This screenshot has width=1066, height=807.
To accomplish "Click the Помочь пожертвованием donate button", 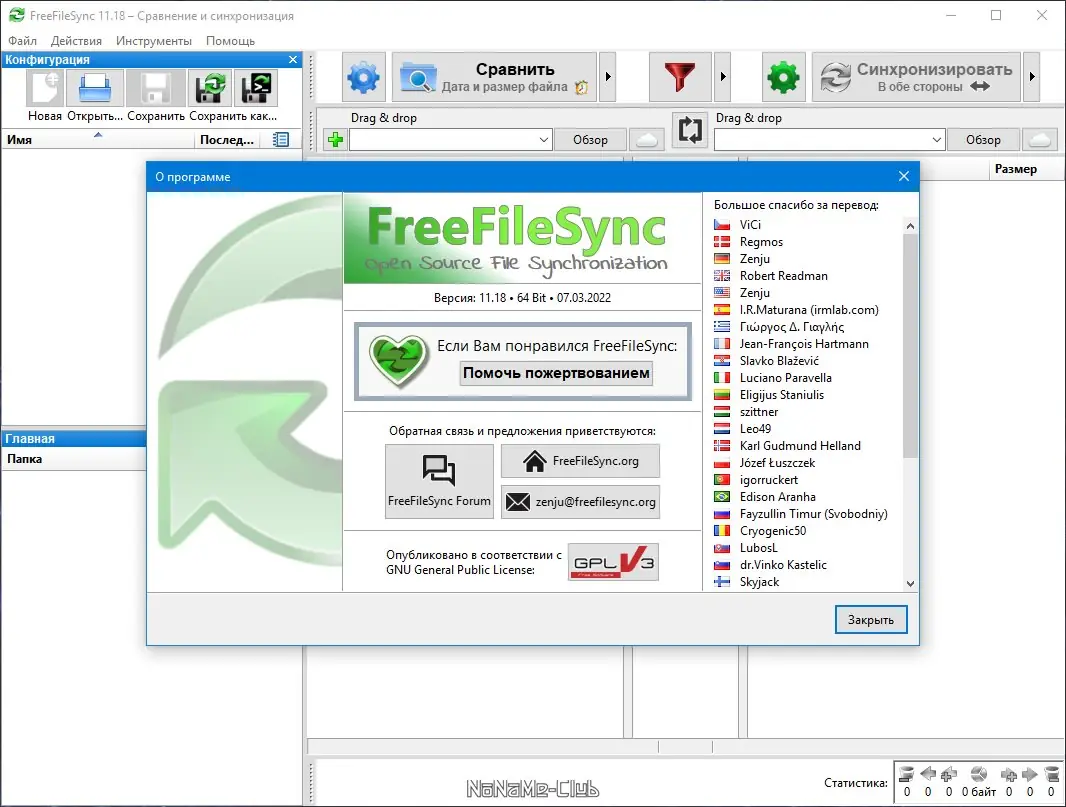I will click(556, 373).
